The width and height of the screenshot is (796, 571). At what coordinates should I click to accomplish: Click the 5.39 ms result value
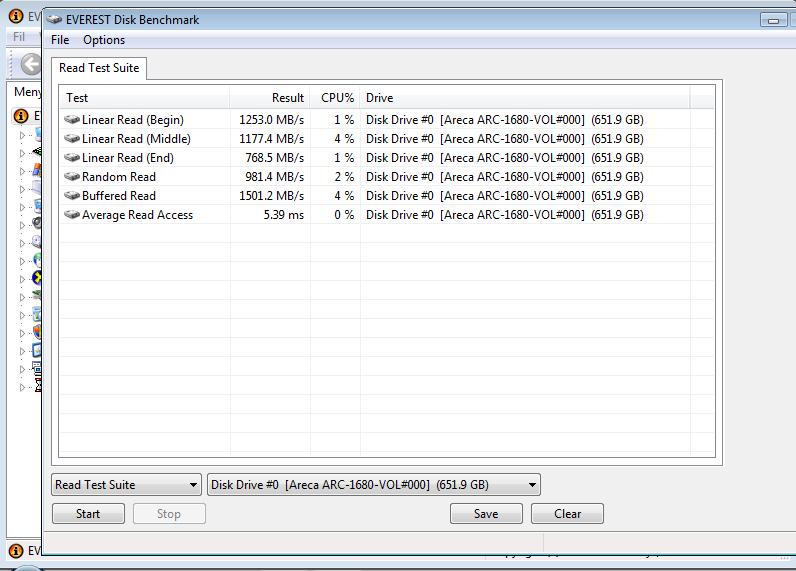click(x=284, y=215)
